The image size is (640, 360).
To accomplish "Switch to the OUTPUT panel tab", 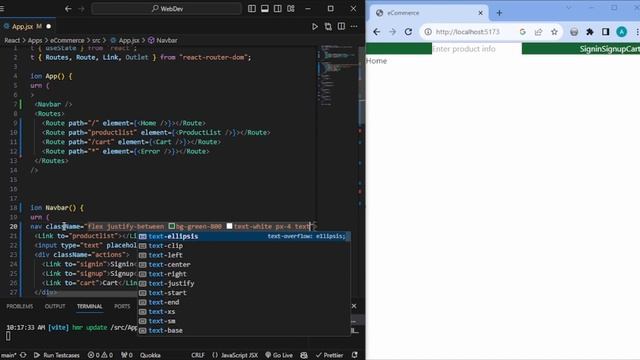I will click(55, 306).
